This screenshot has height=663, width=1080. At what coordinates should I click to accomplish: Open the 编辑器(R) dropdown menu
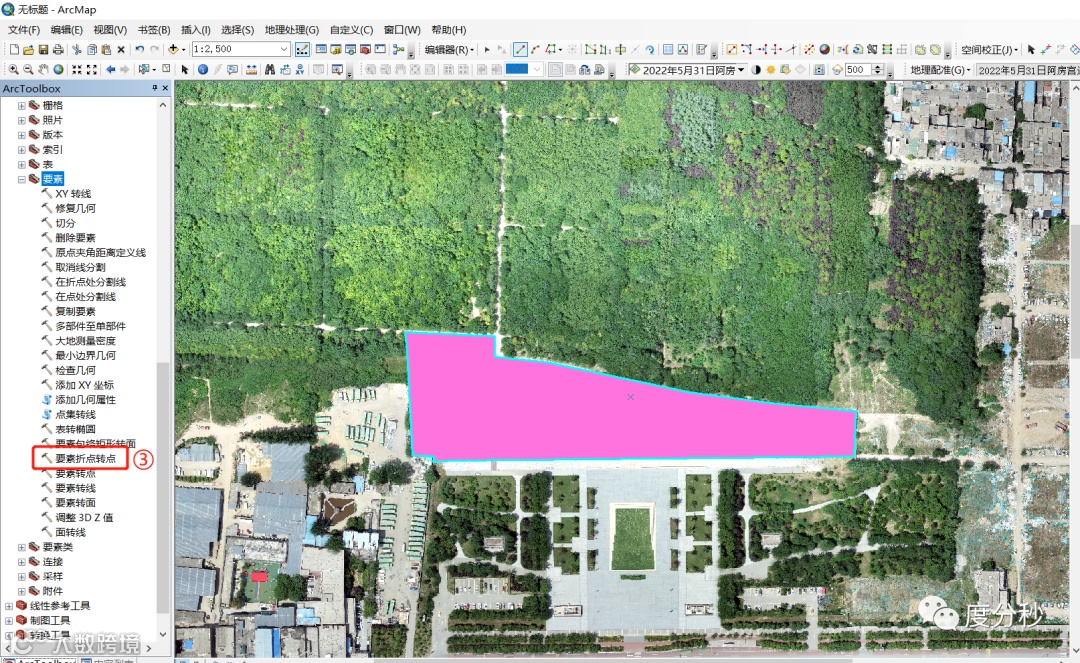coord(448,50)
